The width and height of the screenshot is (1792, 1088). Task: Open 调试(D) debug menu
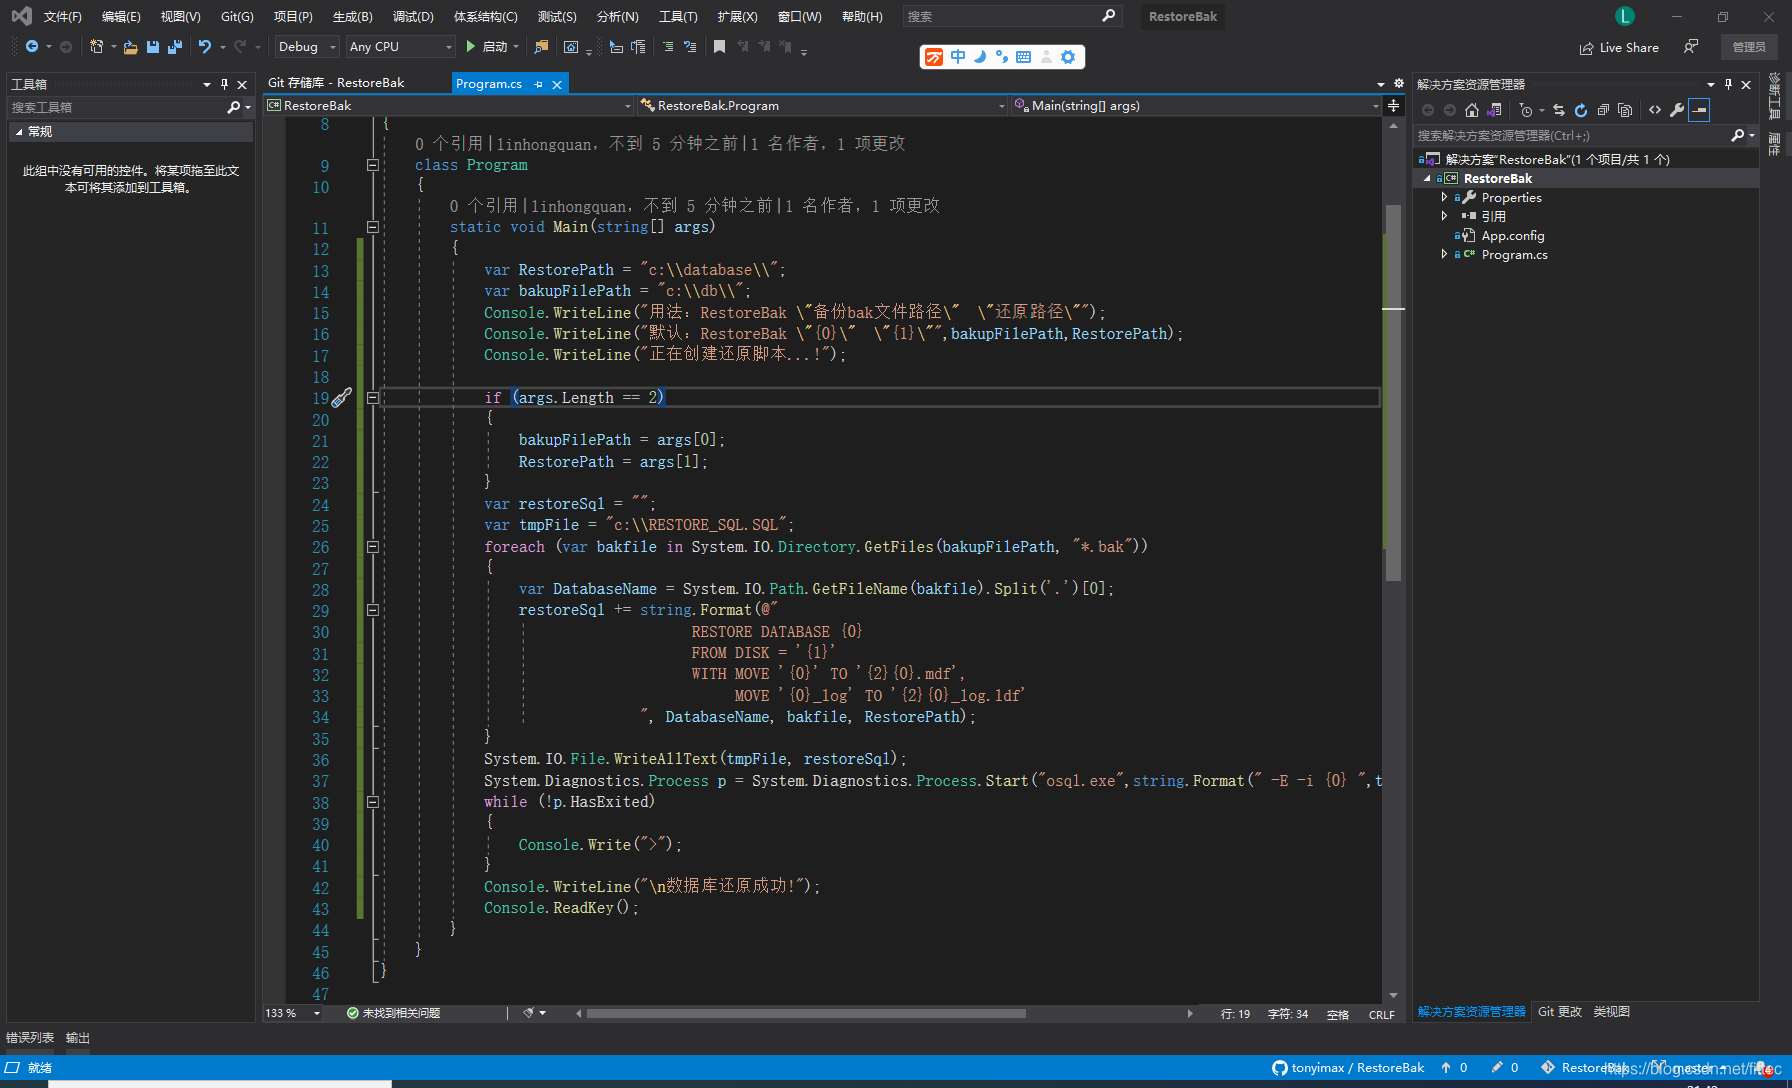click(x=413, y=16)
